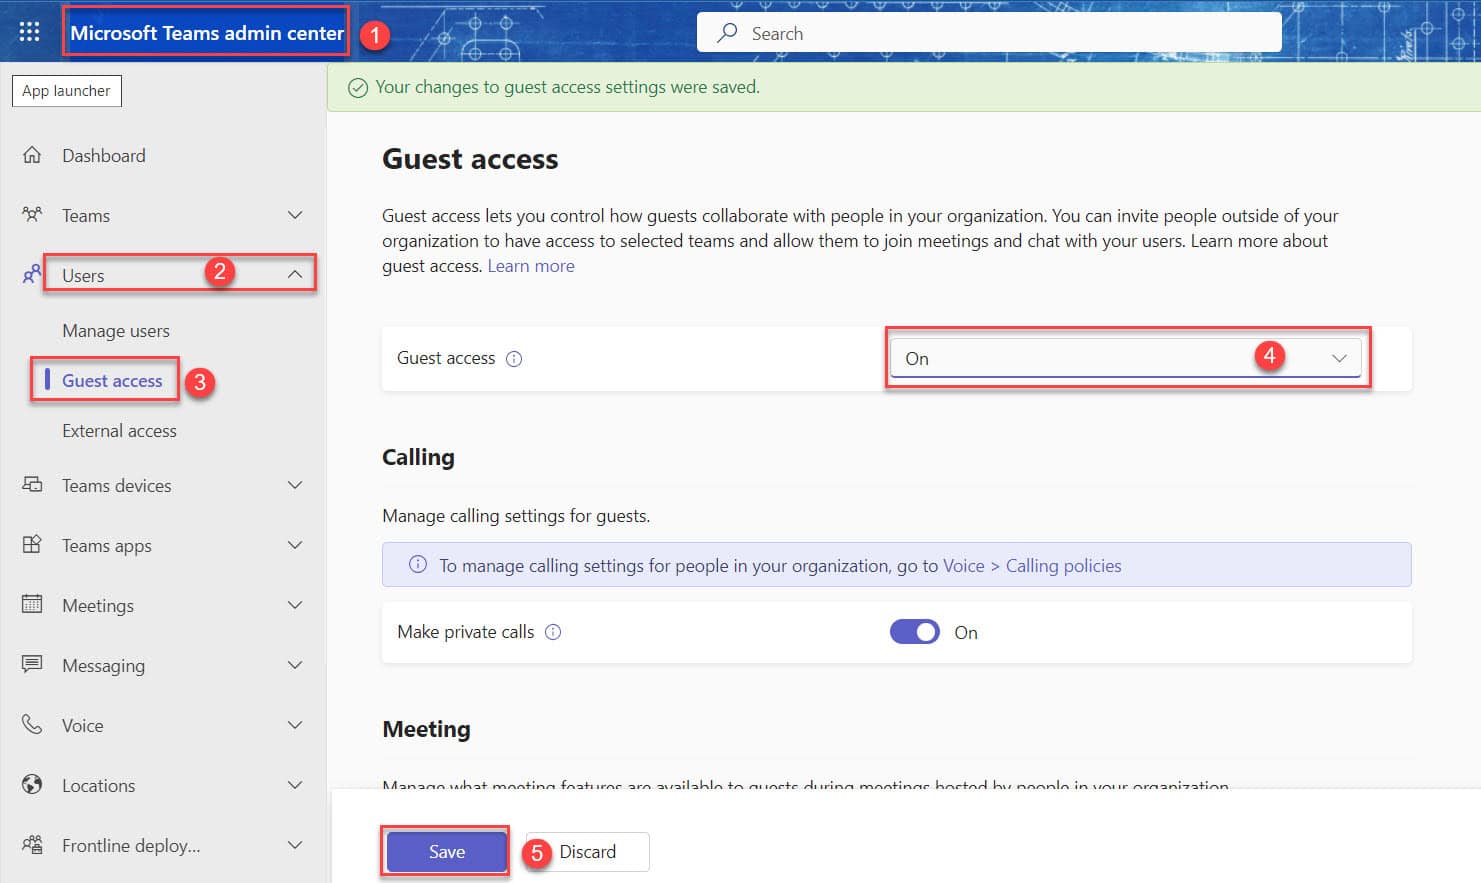This screenshot has height=883, width=1481.
Task: Select Guest access in sidebar
Action: (112, 380)
